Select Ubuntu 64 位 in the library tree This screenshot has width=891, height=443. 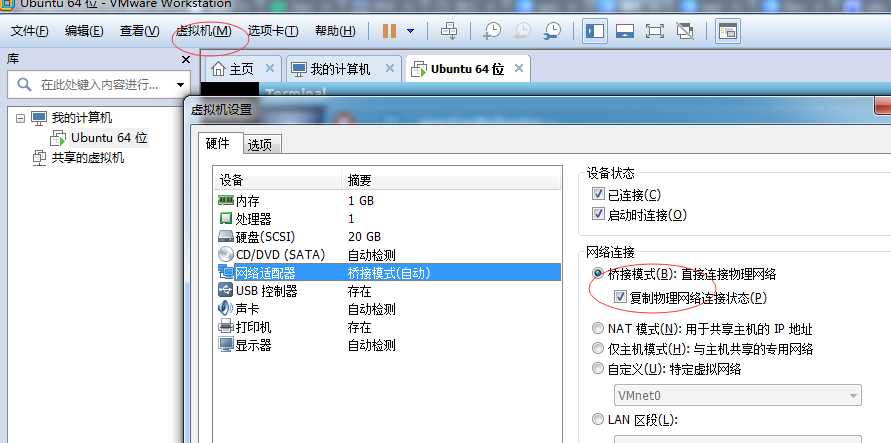109,138
